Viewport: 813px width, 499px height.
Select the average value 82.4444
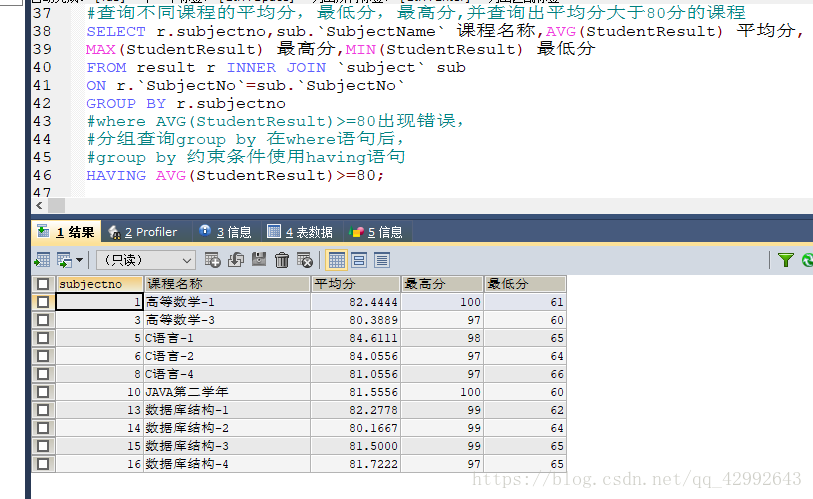pyautogui.click(x=356, y=302)
